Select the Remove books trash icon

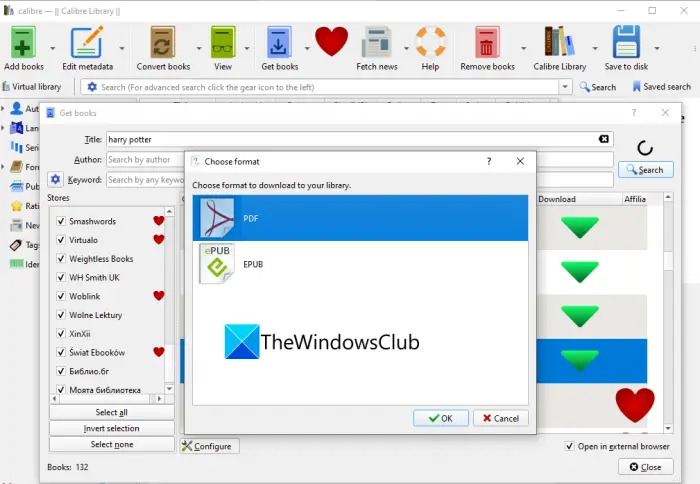(x=487, y=42)
